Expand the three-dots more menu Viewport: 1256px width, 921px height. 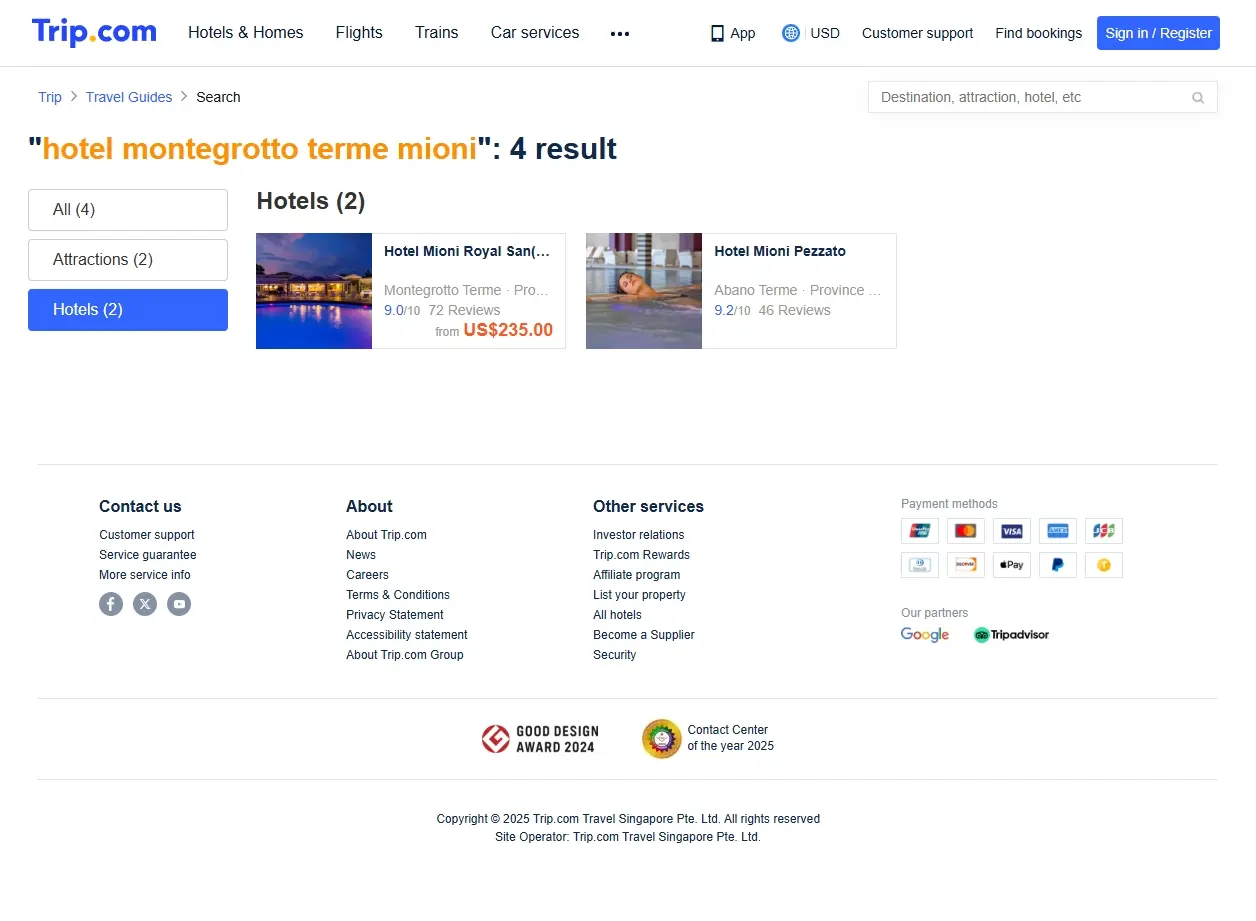click(620, 33)
